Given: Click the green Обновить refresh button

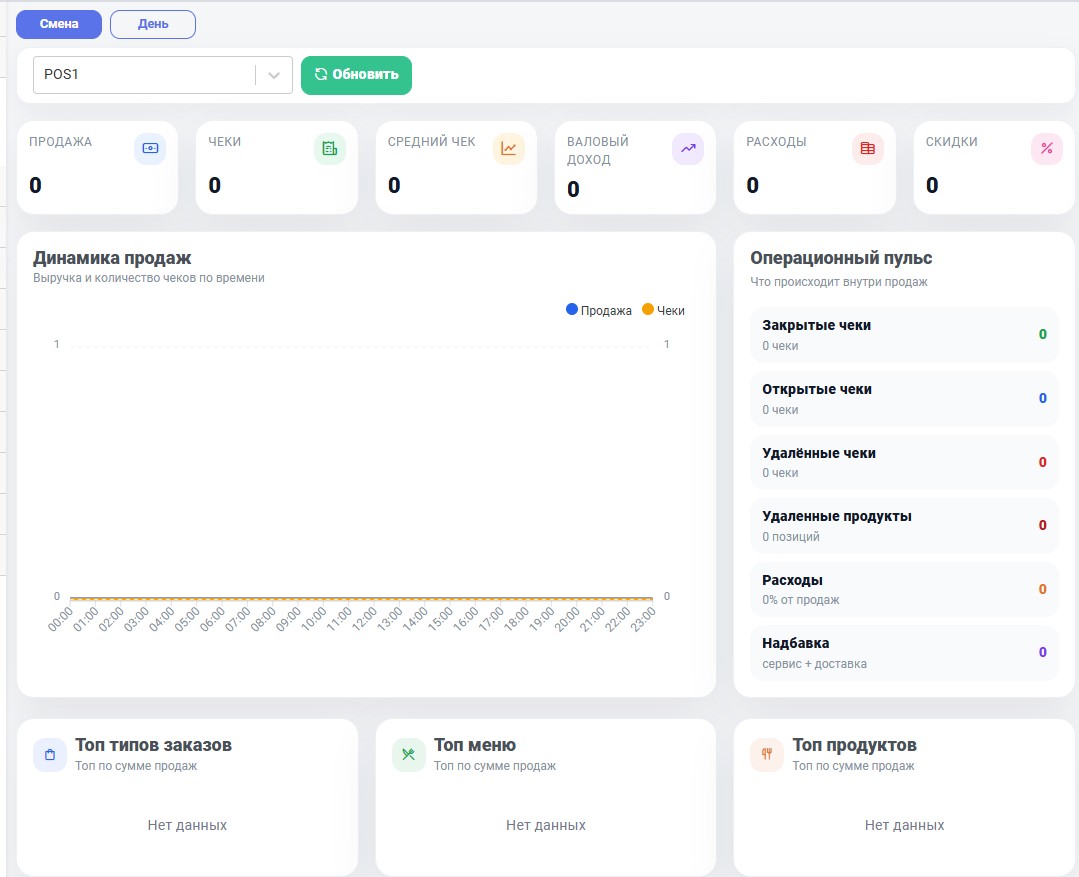Looking at the screenshot, I should click(356, 75).
